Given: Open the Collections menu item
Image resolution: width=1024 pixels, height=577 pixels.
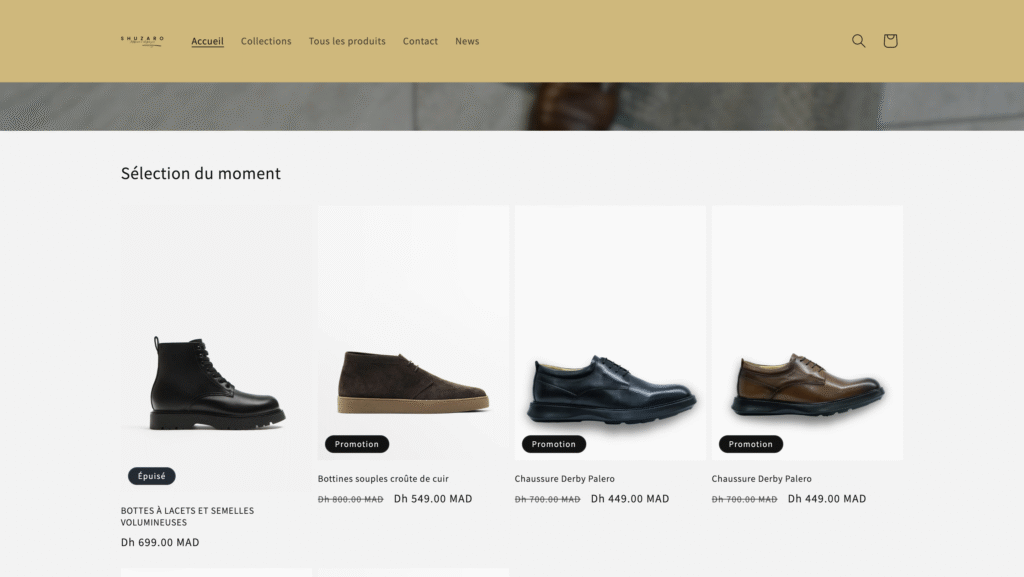Looking at the screenshot, I should (266, 41).
